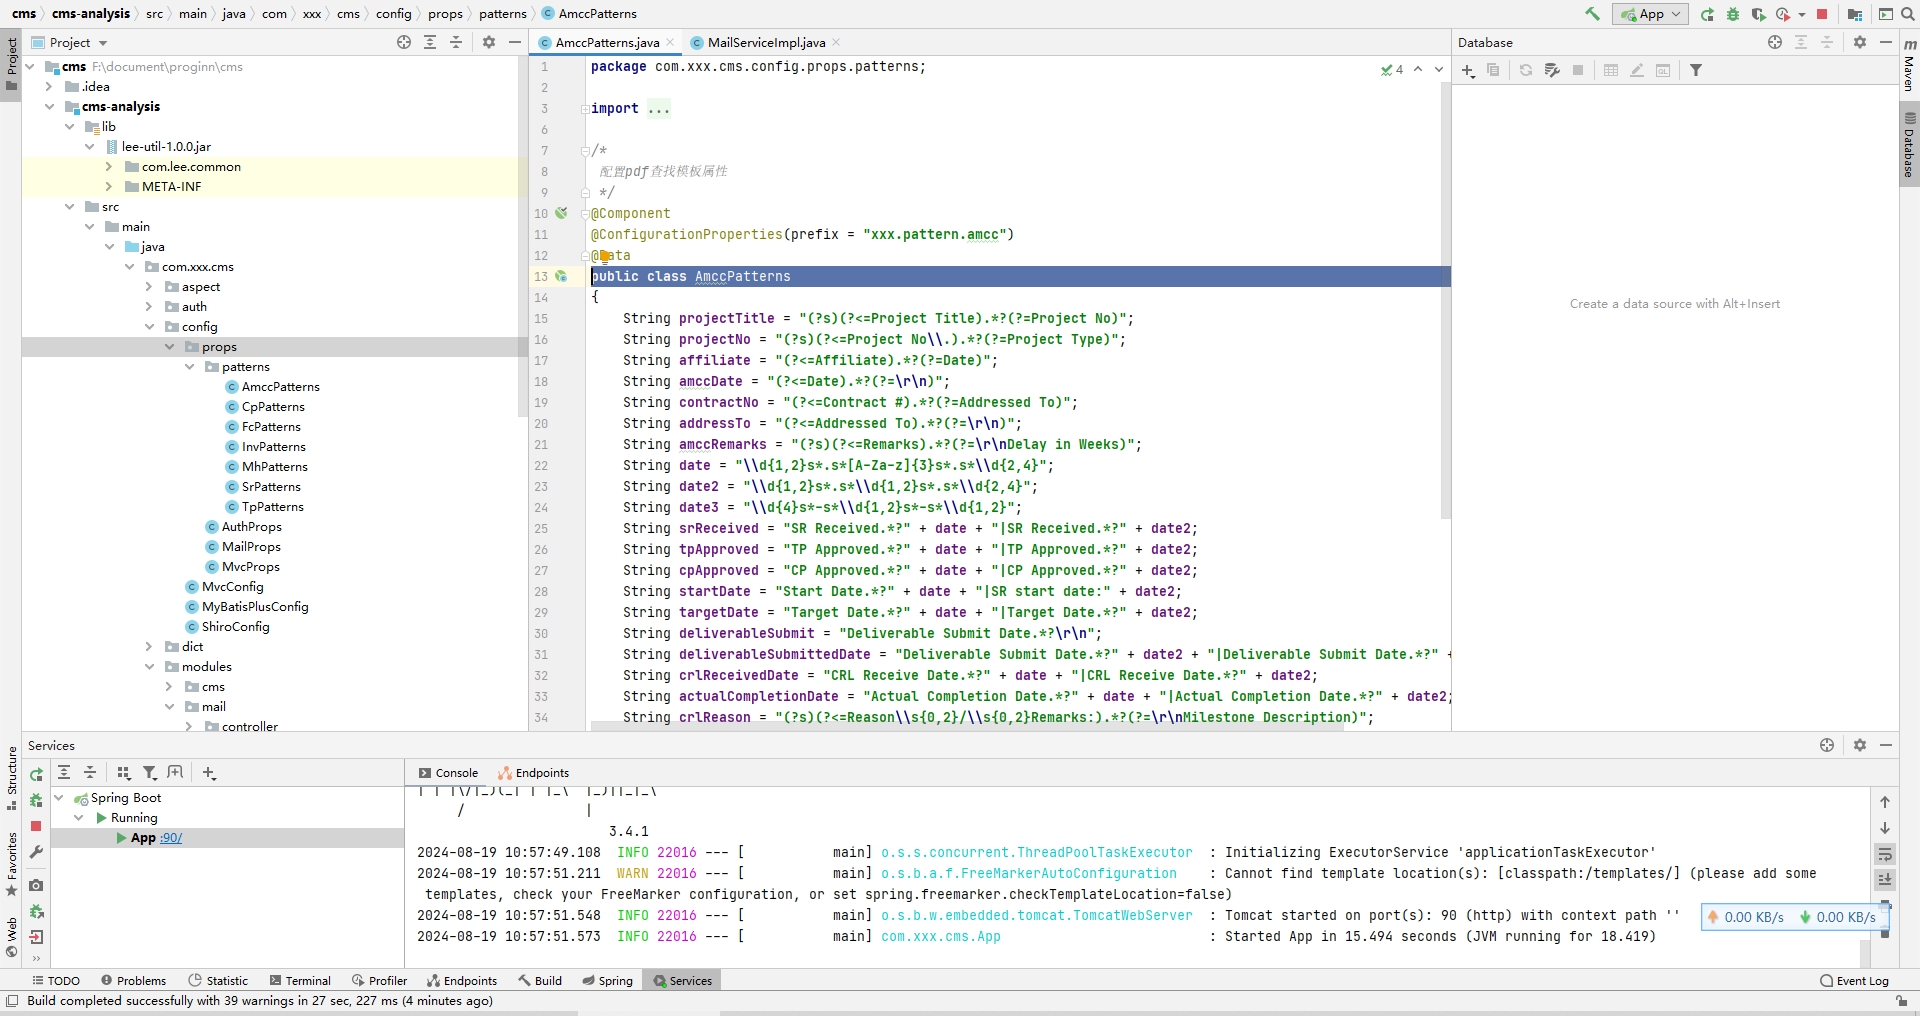The image size is (1920, 1016).
Task: Collapse the Spring Boot services node
Action: pos(59,798)
